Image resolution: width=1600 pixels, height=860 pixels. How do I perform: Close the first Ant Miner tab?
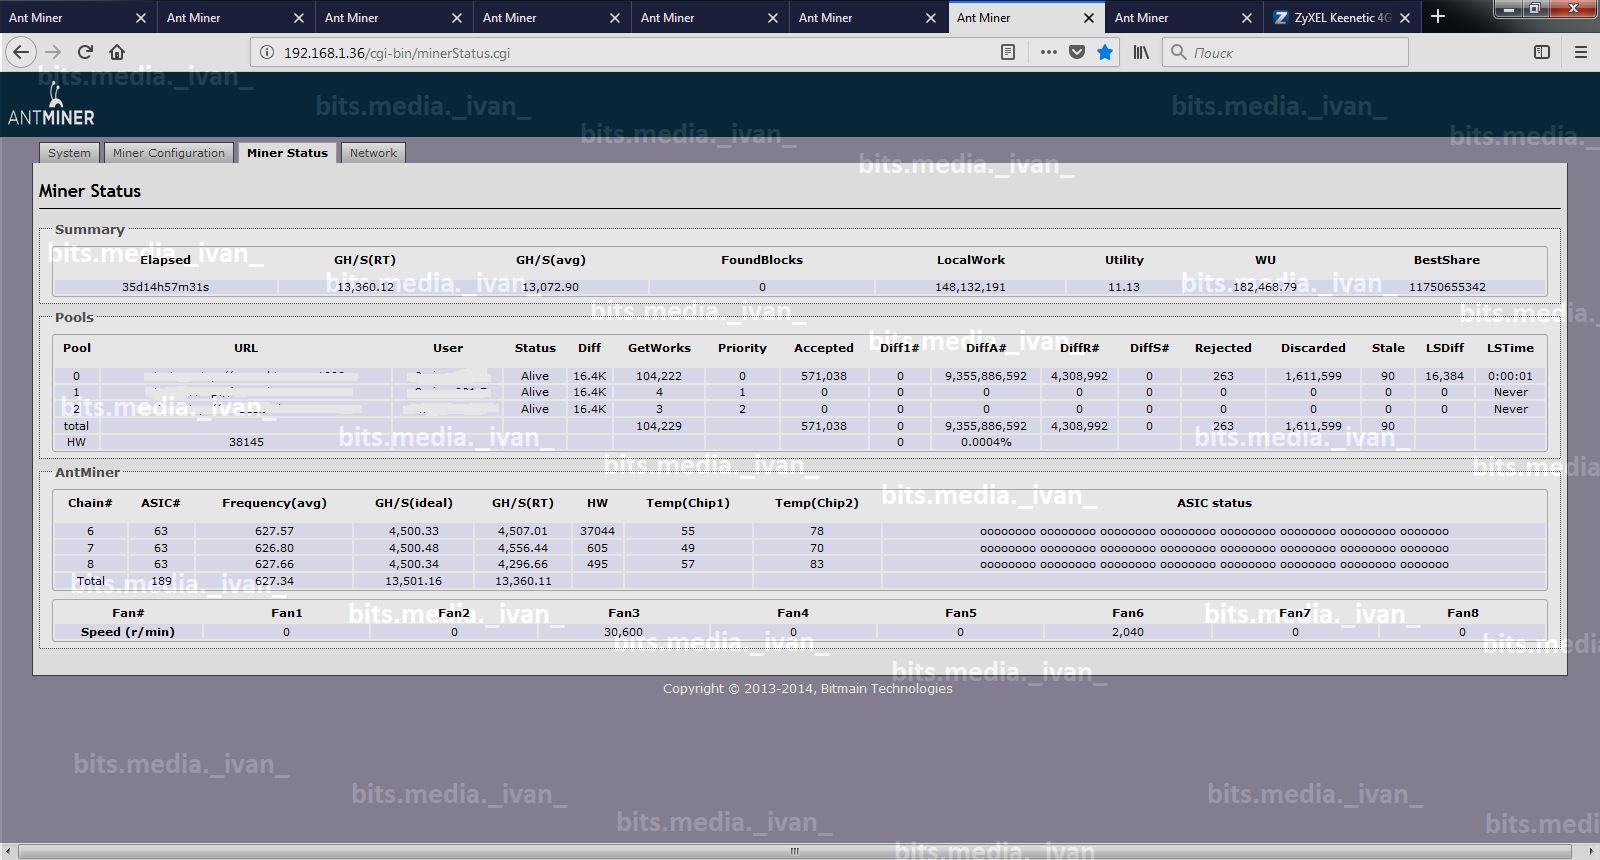[x=141, y=18]
